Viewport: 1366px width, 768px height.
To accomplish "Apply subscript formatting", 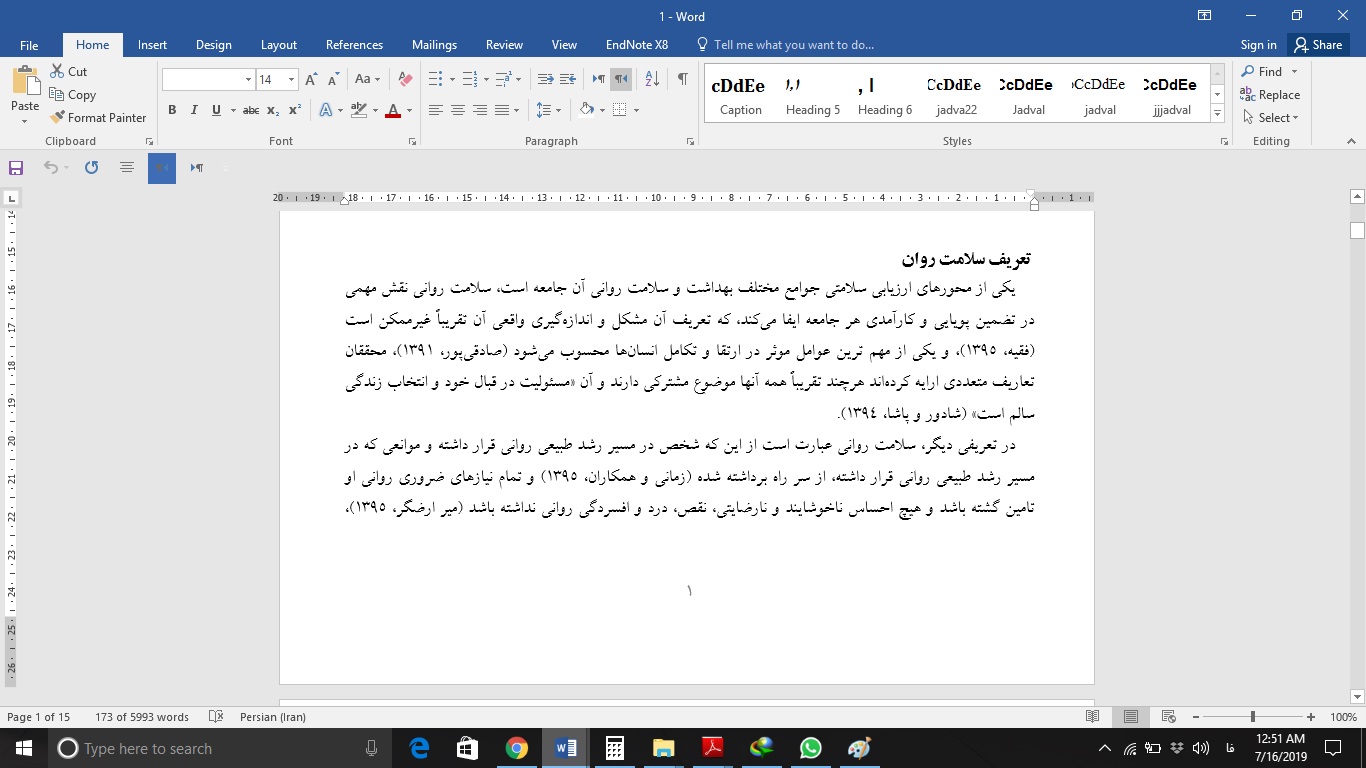I will click(x=272, y=110).
